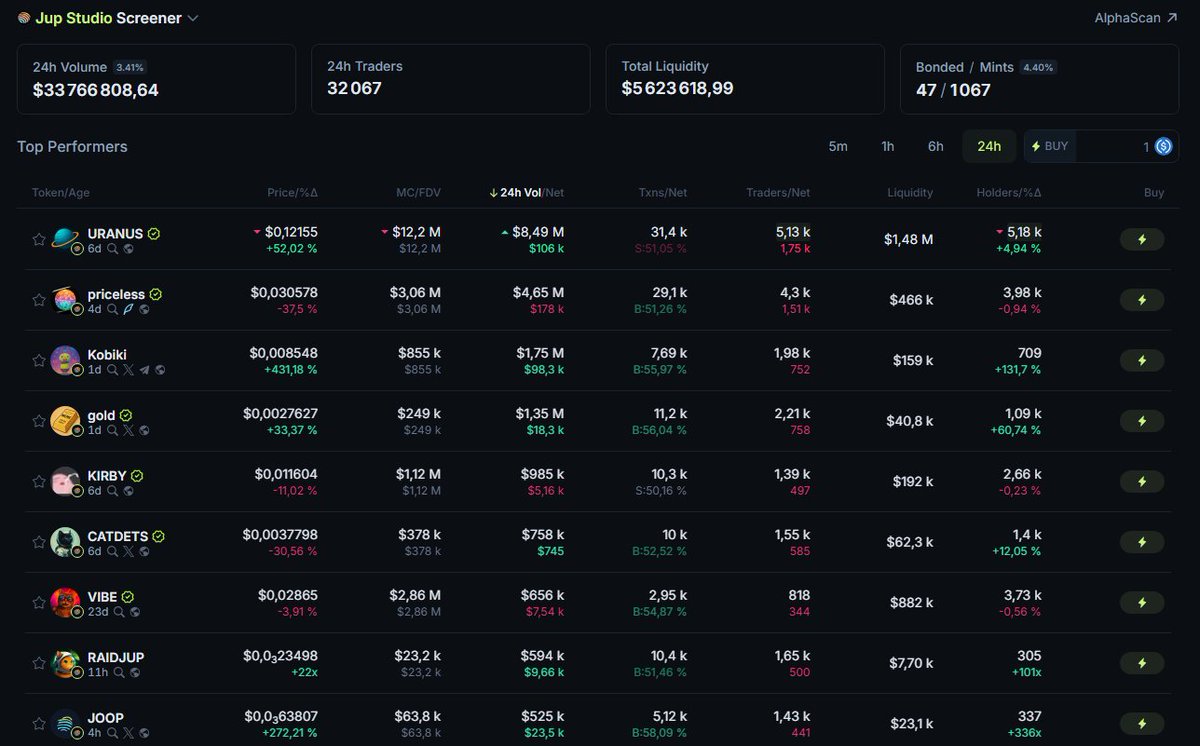Click the USDC currency icon in BUY field
Image resolution: width=1200 pixels, height=746 pixels.
pos(1164,146)
